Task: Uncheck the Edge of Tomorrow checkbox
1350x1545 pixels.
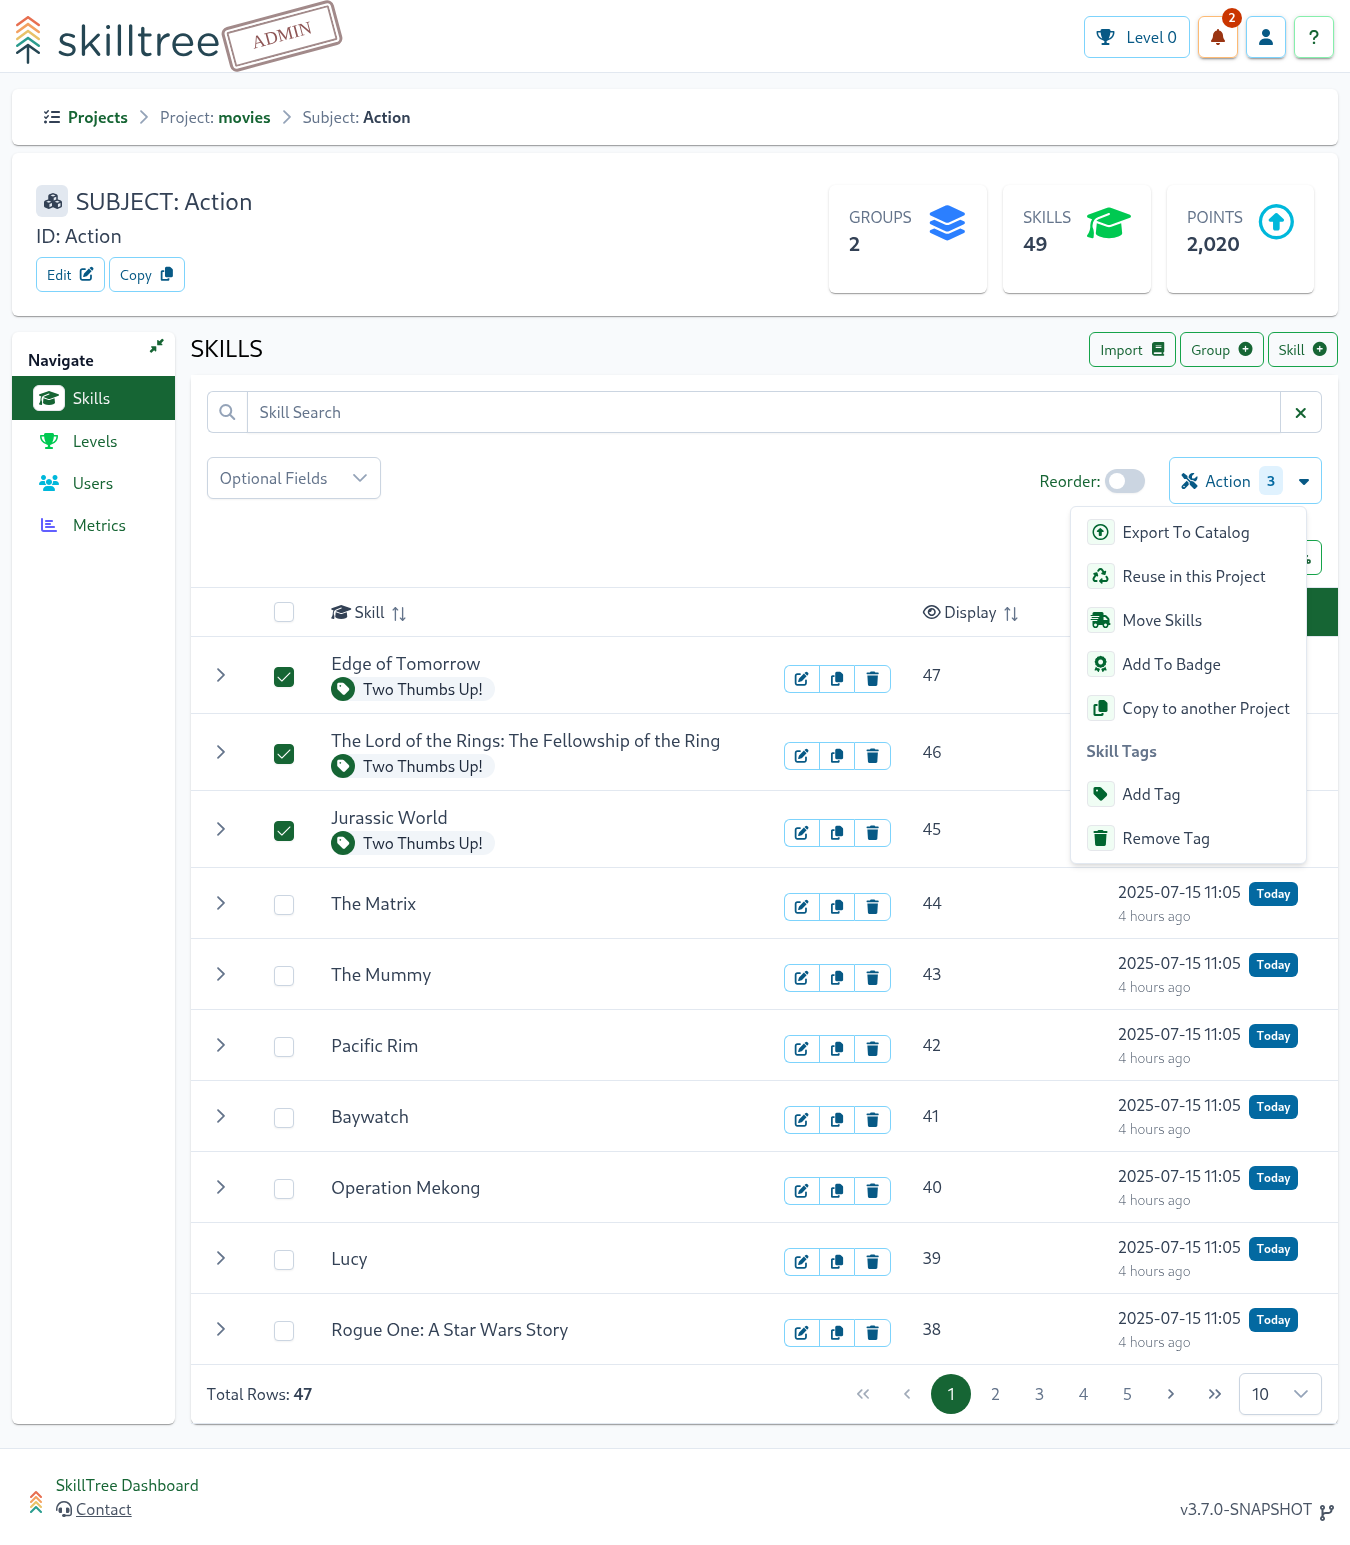Action: coord(284,677)
